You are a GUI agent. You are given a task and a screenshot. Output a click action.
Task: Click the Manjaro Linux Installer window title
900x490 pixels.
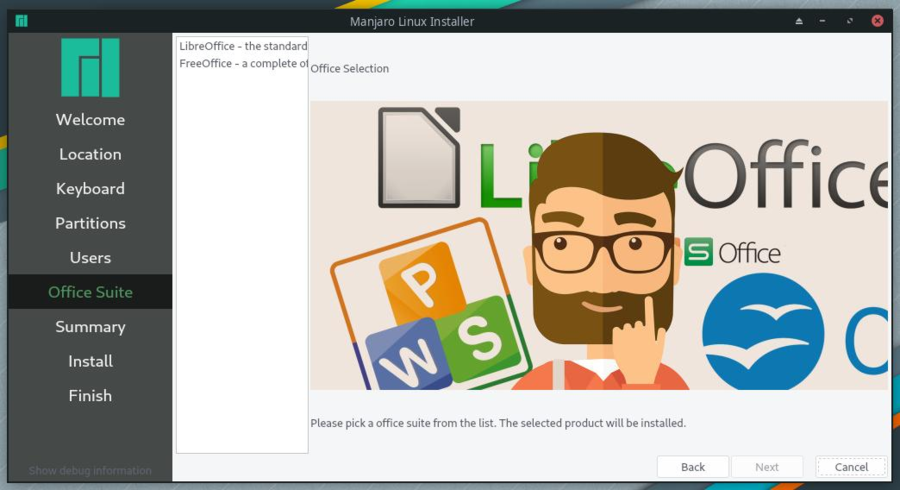[412, 21]
